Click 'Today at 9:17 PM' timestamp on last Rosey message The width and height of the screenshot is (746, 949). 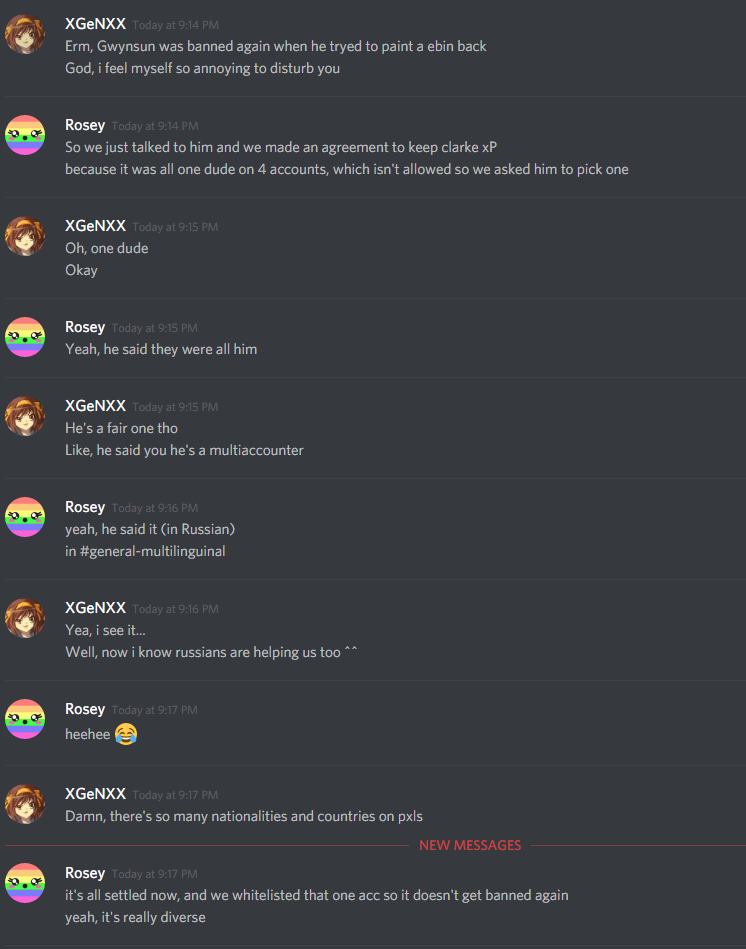pyautogui.click(x=154, y=874)
